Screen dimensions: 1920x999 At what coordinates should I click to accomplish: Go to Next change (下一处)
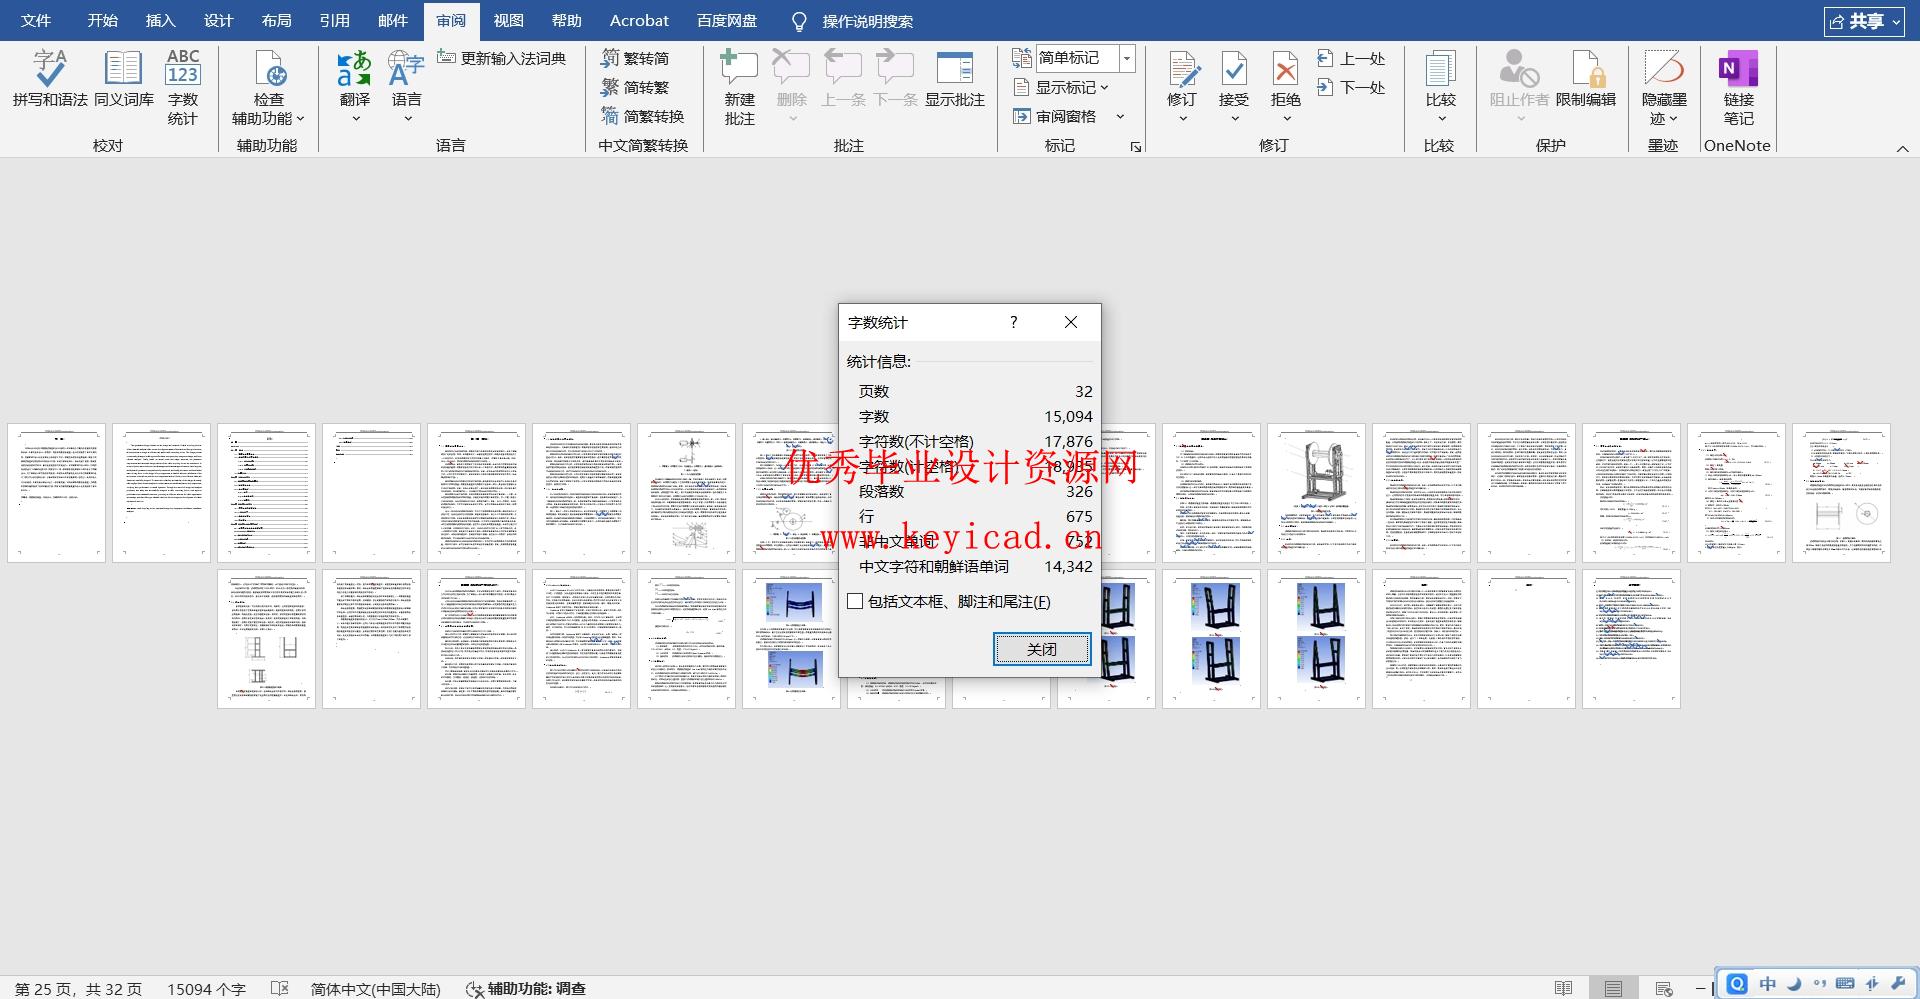tap(1351, 87)
